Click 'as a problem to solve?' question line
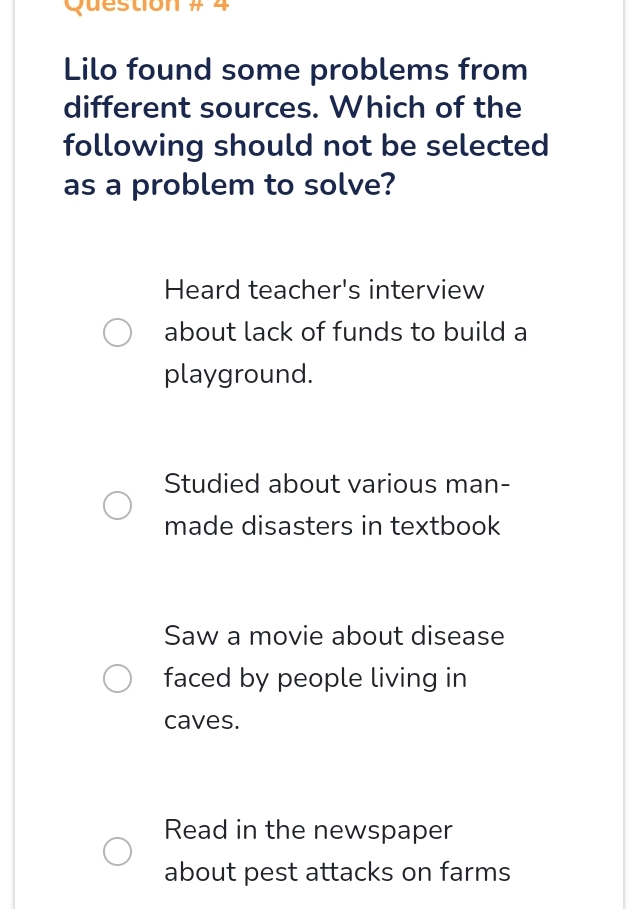 (229, 185)
